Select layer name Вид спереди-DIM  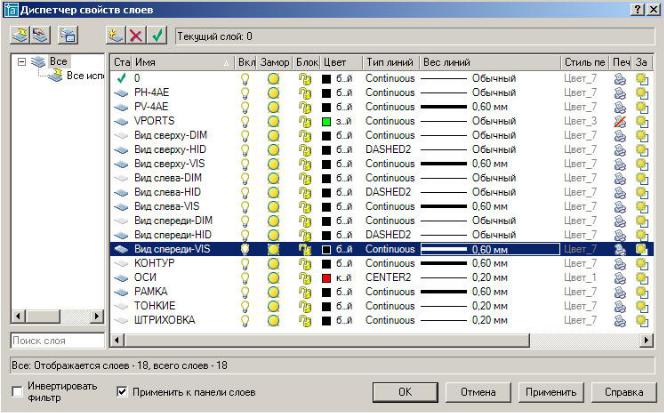tap(173, 221)
